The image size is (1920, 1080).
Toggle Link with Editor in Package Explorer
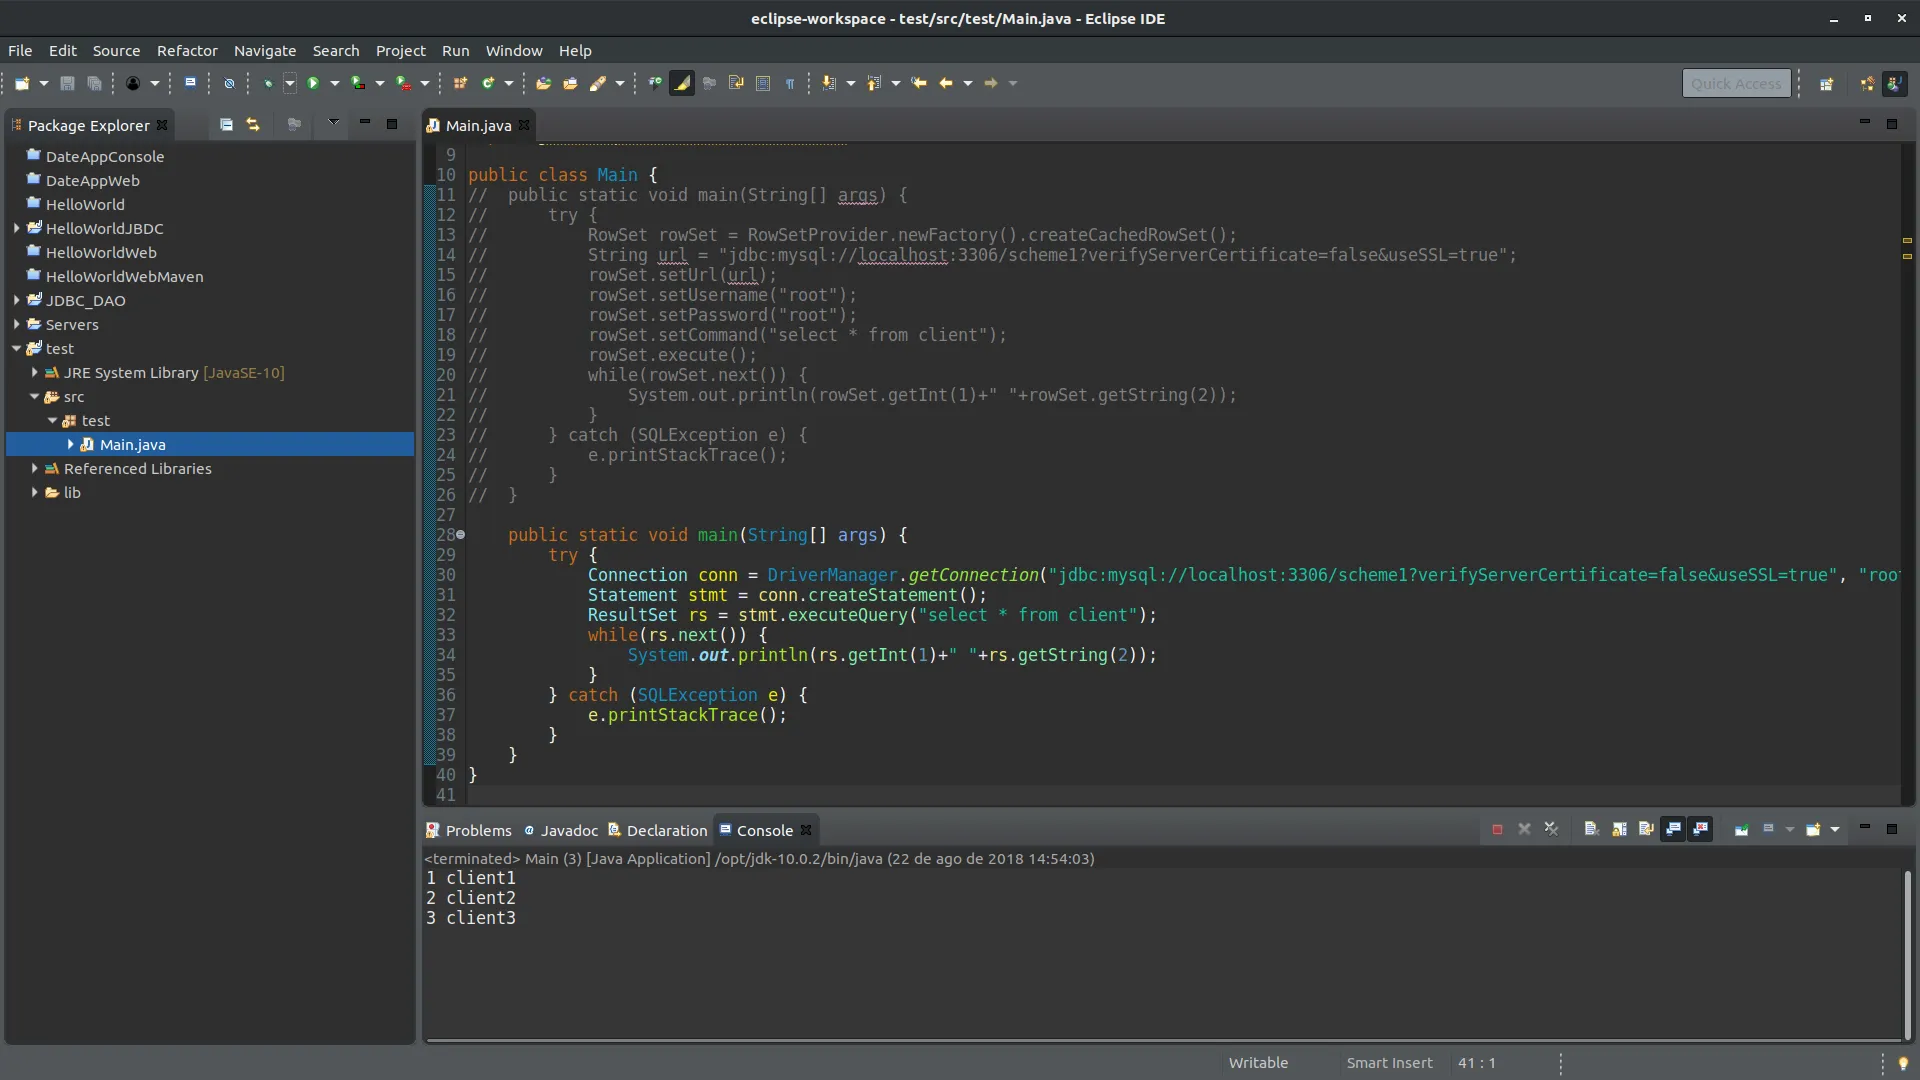click(253, 125)
